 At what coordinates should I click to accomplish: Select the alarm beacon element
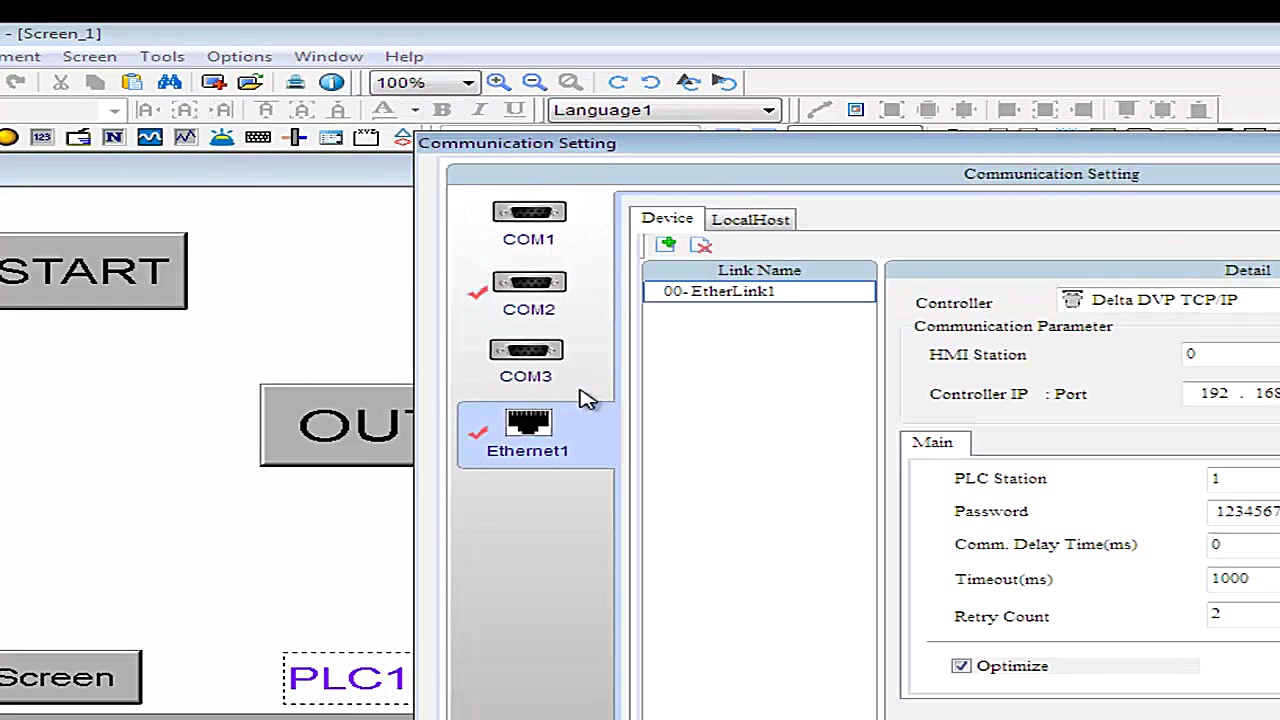click(x=222, y=137)
